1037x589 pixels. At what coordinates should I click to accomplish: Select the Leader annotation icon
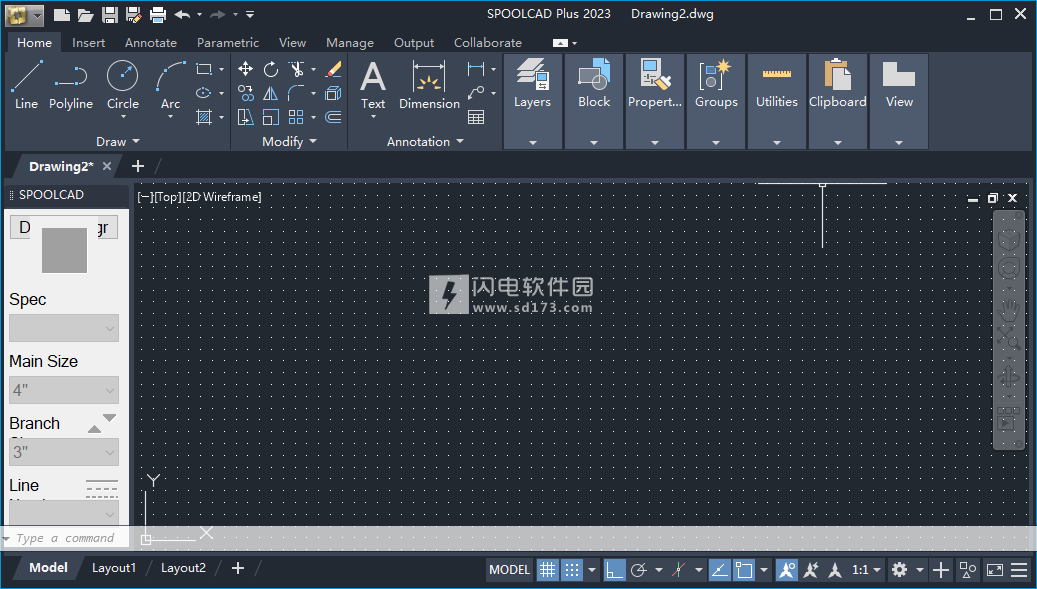click(x=476, y=93)
